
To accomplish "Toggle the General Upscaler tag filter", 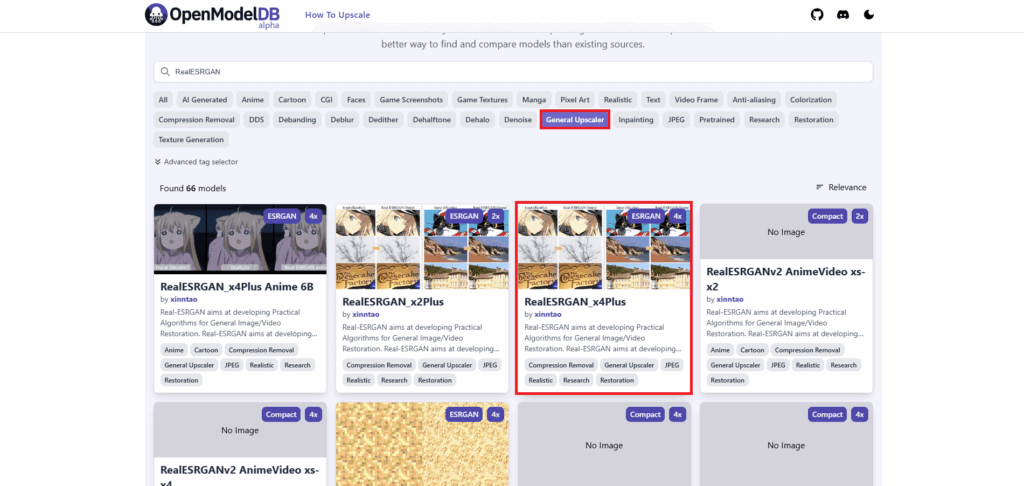I will tap(575, 120).
